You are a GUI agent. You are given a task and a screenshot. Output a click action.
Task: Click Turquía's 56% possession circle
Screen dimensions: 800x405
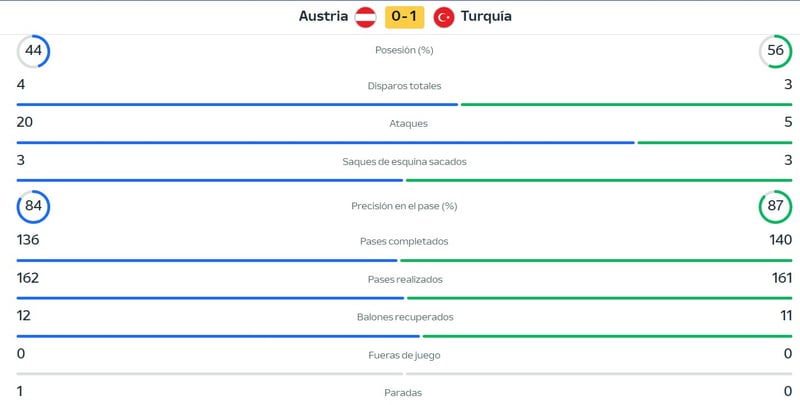(775, 51)
